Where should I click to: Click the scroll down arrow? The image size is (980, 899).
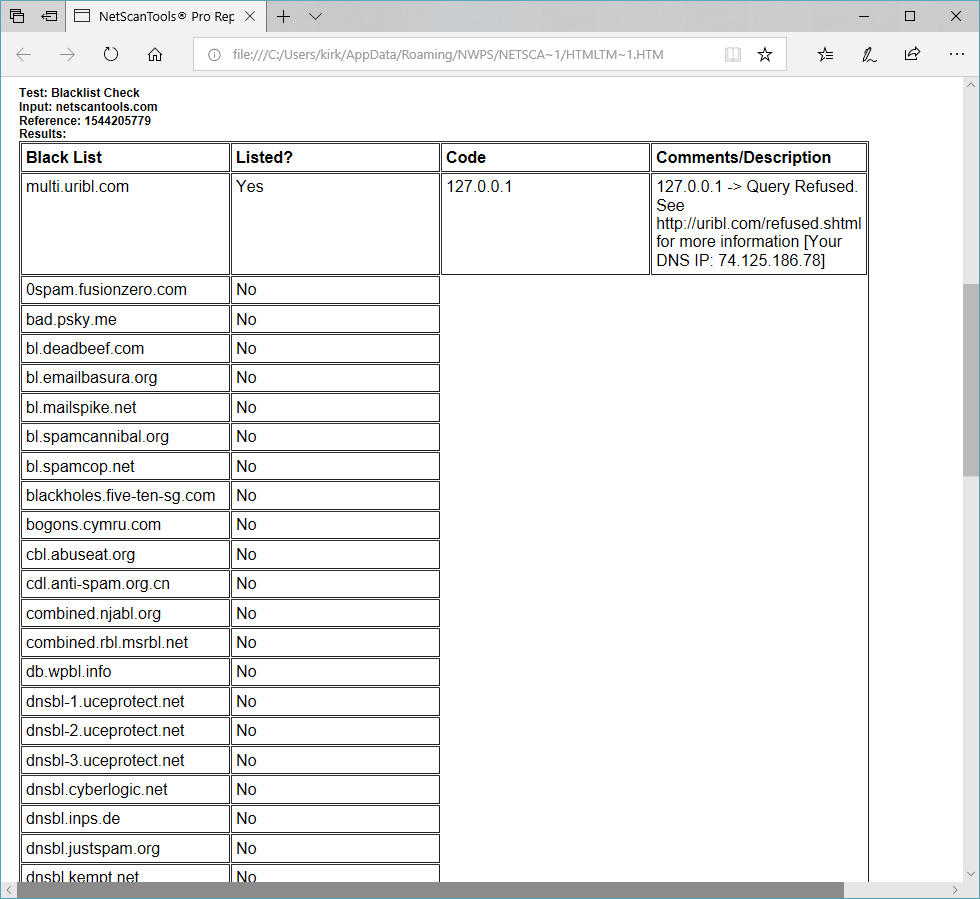coord(971,873)
